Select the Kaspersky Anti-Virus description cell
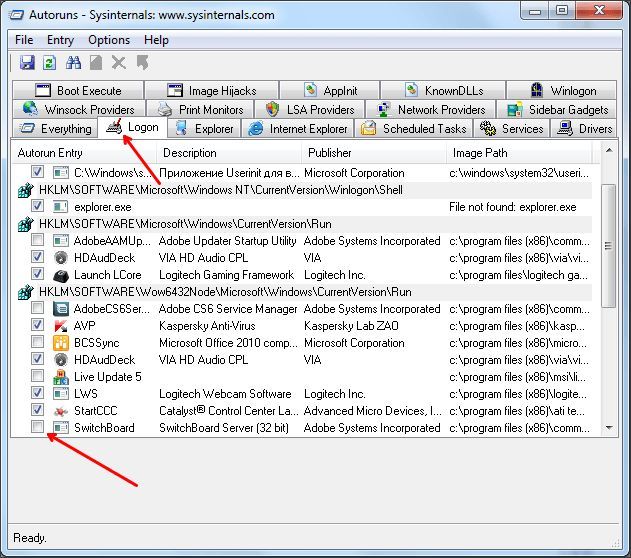This screenshot has height=558, width=631. coord(207,326)
